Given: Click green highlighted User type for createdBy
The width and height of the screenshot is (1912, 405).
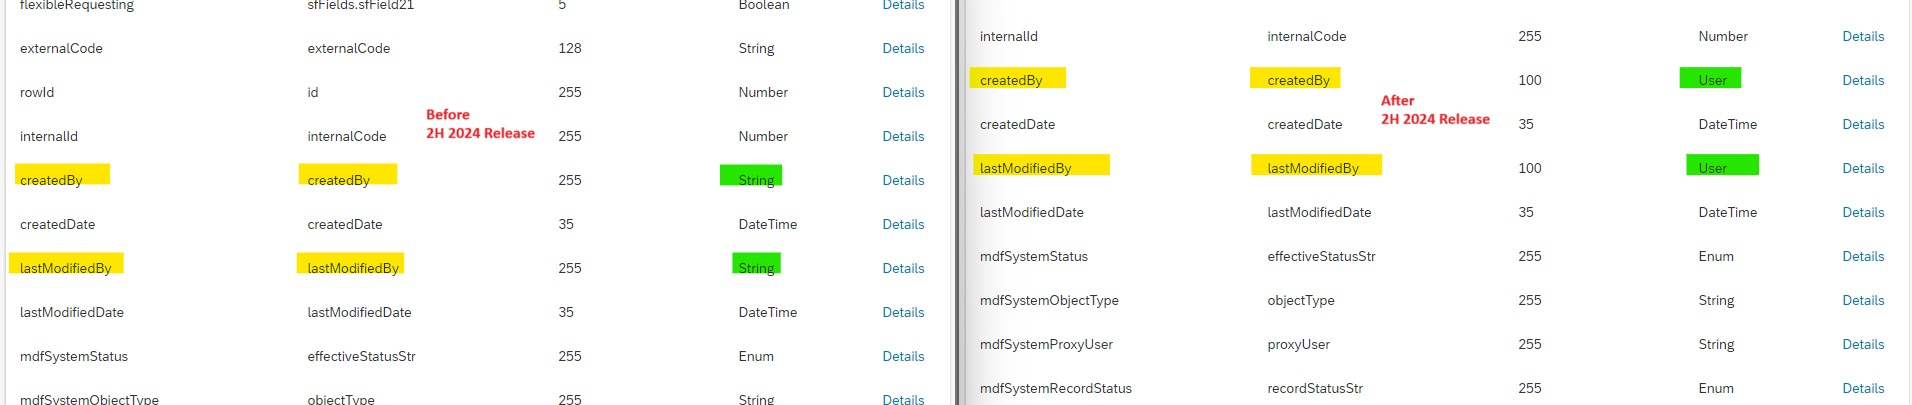Looking at the screenshot, I should [1710, 78].
